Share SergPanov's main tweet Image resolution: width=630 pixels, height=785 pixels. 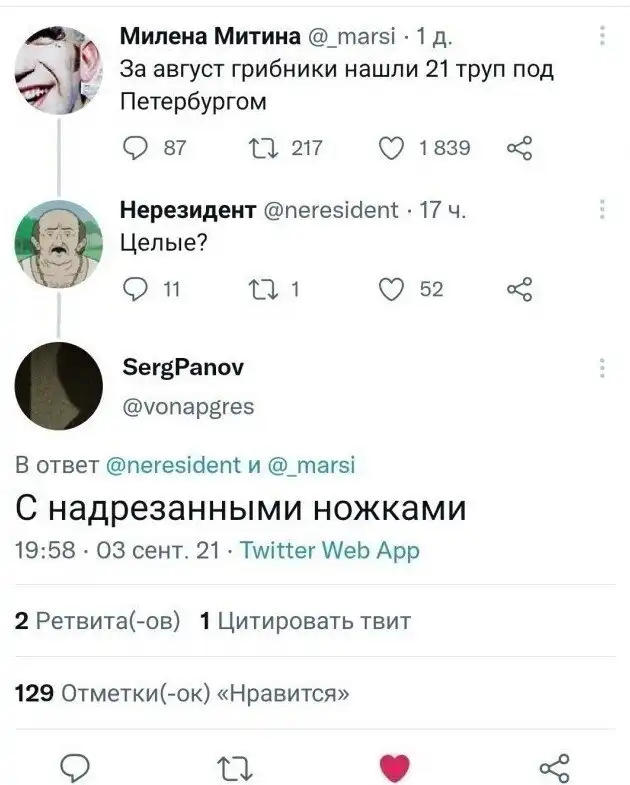point(555,768)
